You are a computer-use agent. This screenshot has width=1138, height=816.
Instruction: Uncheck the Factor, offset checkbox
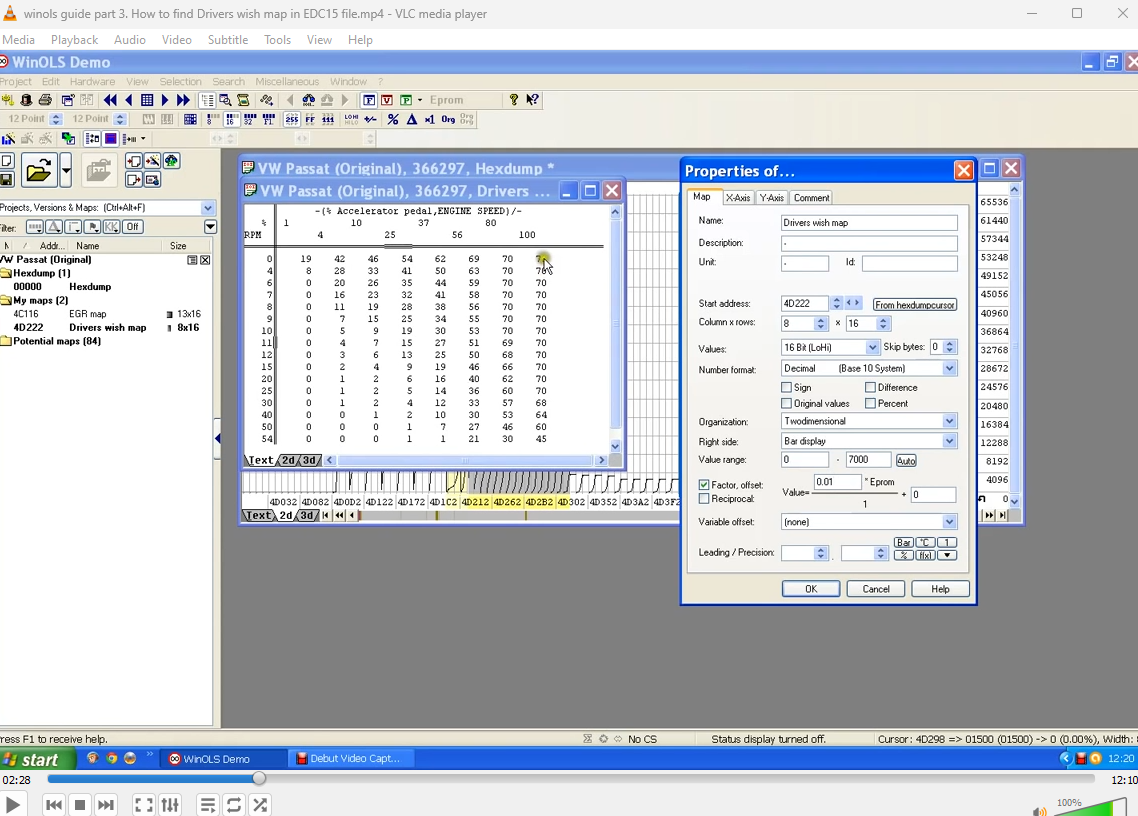703,484
